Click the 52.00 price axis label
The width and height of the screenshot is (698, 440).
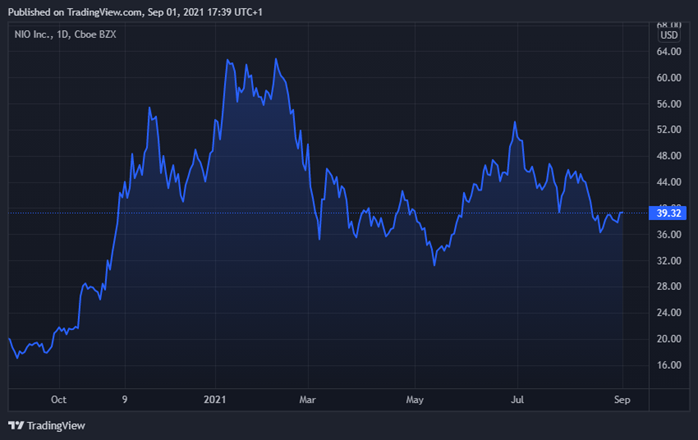[x=667, y=130]
